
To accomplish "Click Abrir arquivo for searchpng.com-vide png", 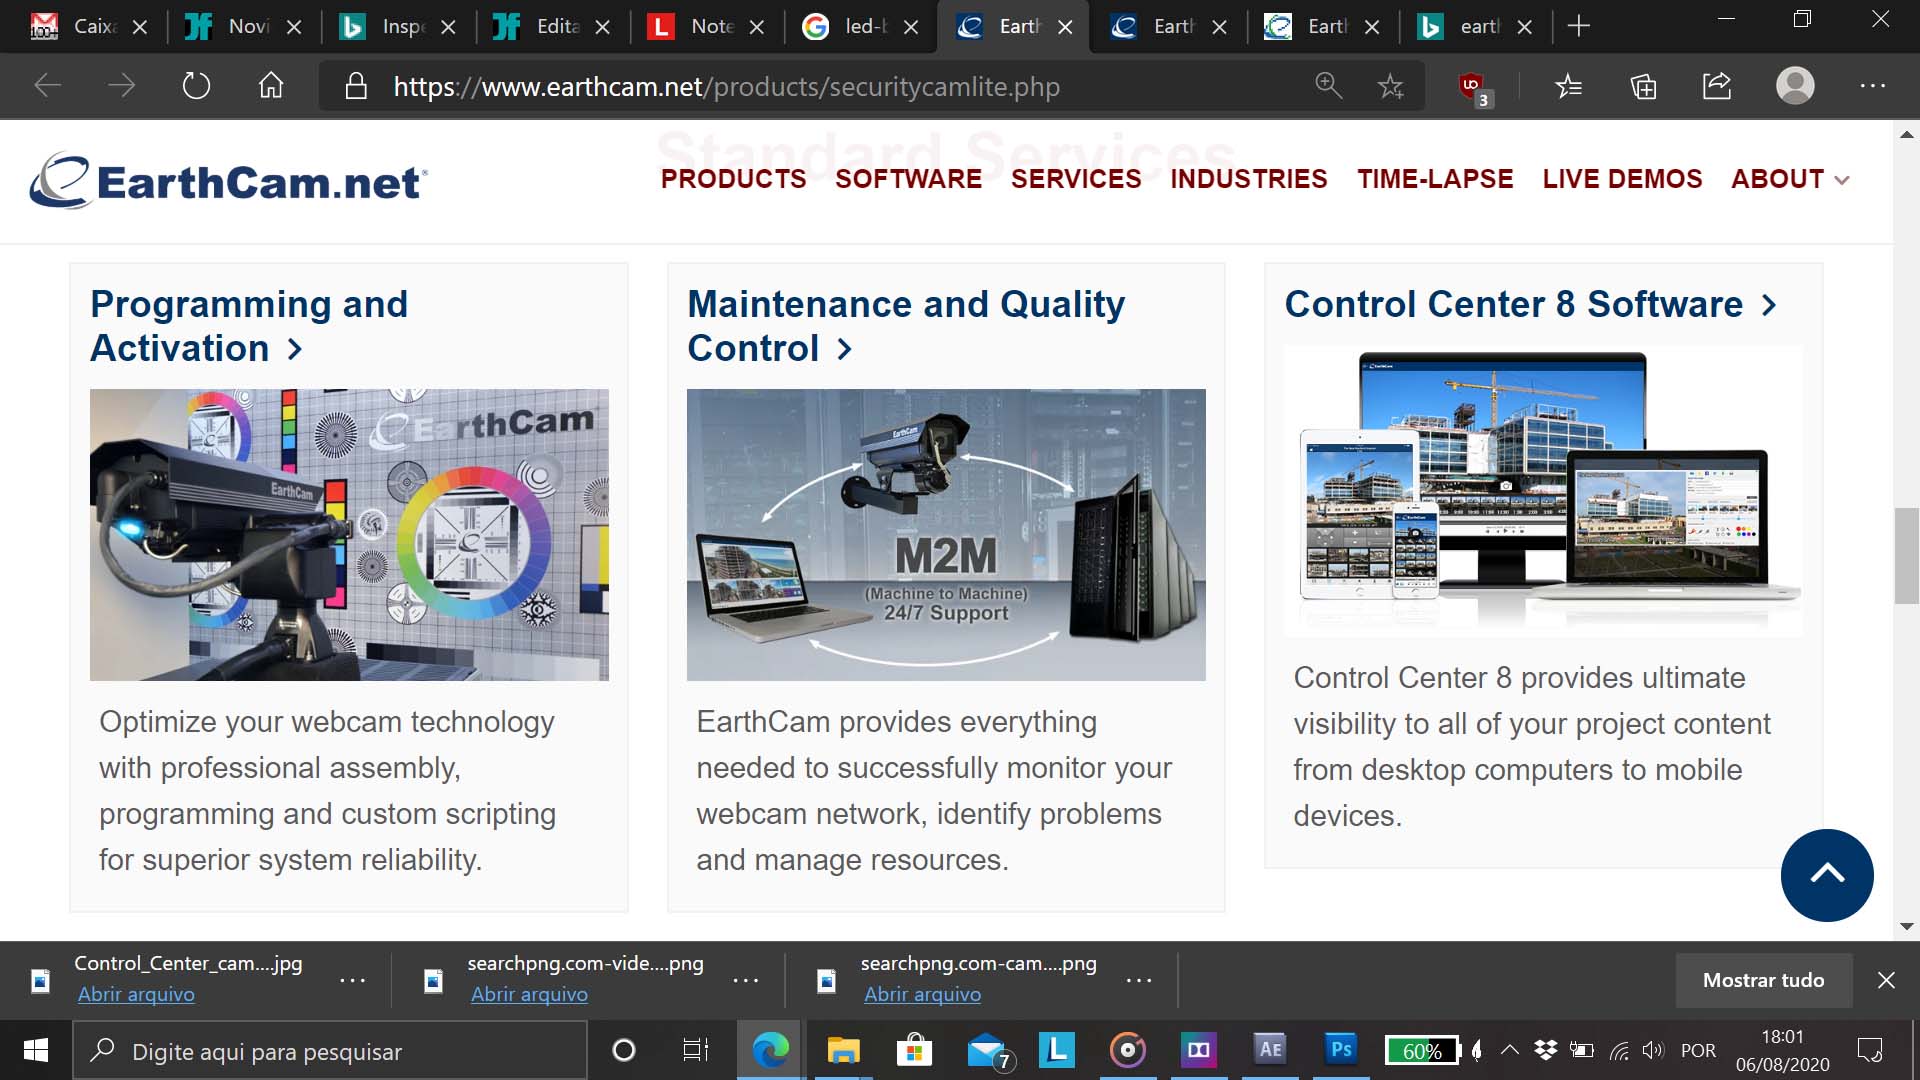I will [x=529, y=995].
